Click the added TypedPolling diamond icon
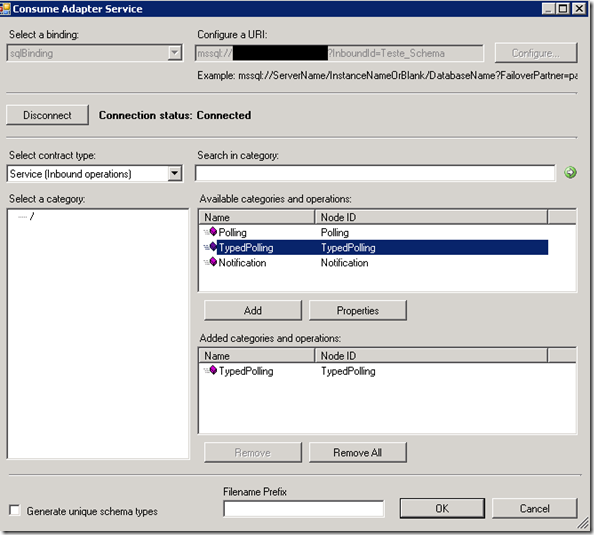594x535 pixels. [x=213, y=370]
